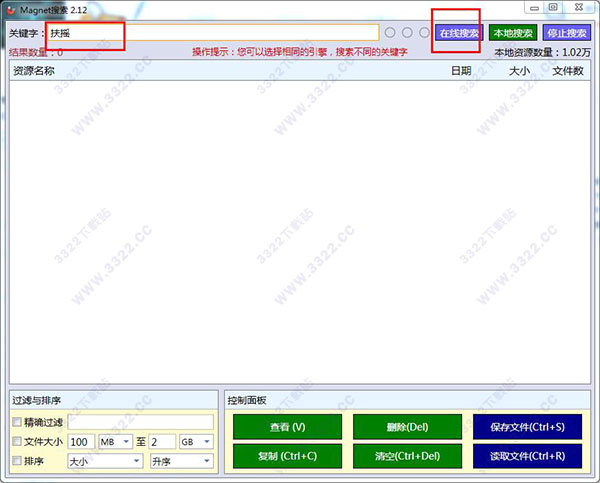Toggle the 文件大小 filter checkbox
The width and height of the screenshot is (600, 483).
pos(16,442)
